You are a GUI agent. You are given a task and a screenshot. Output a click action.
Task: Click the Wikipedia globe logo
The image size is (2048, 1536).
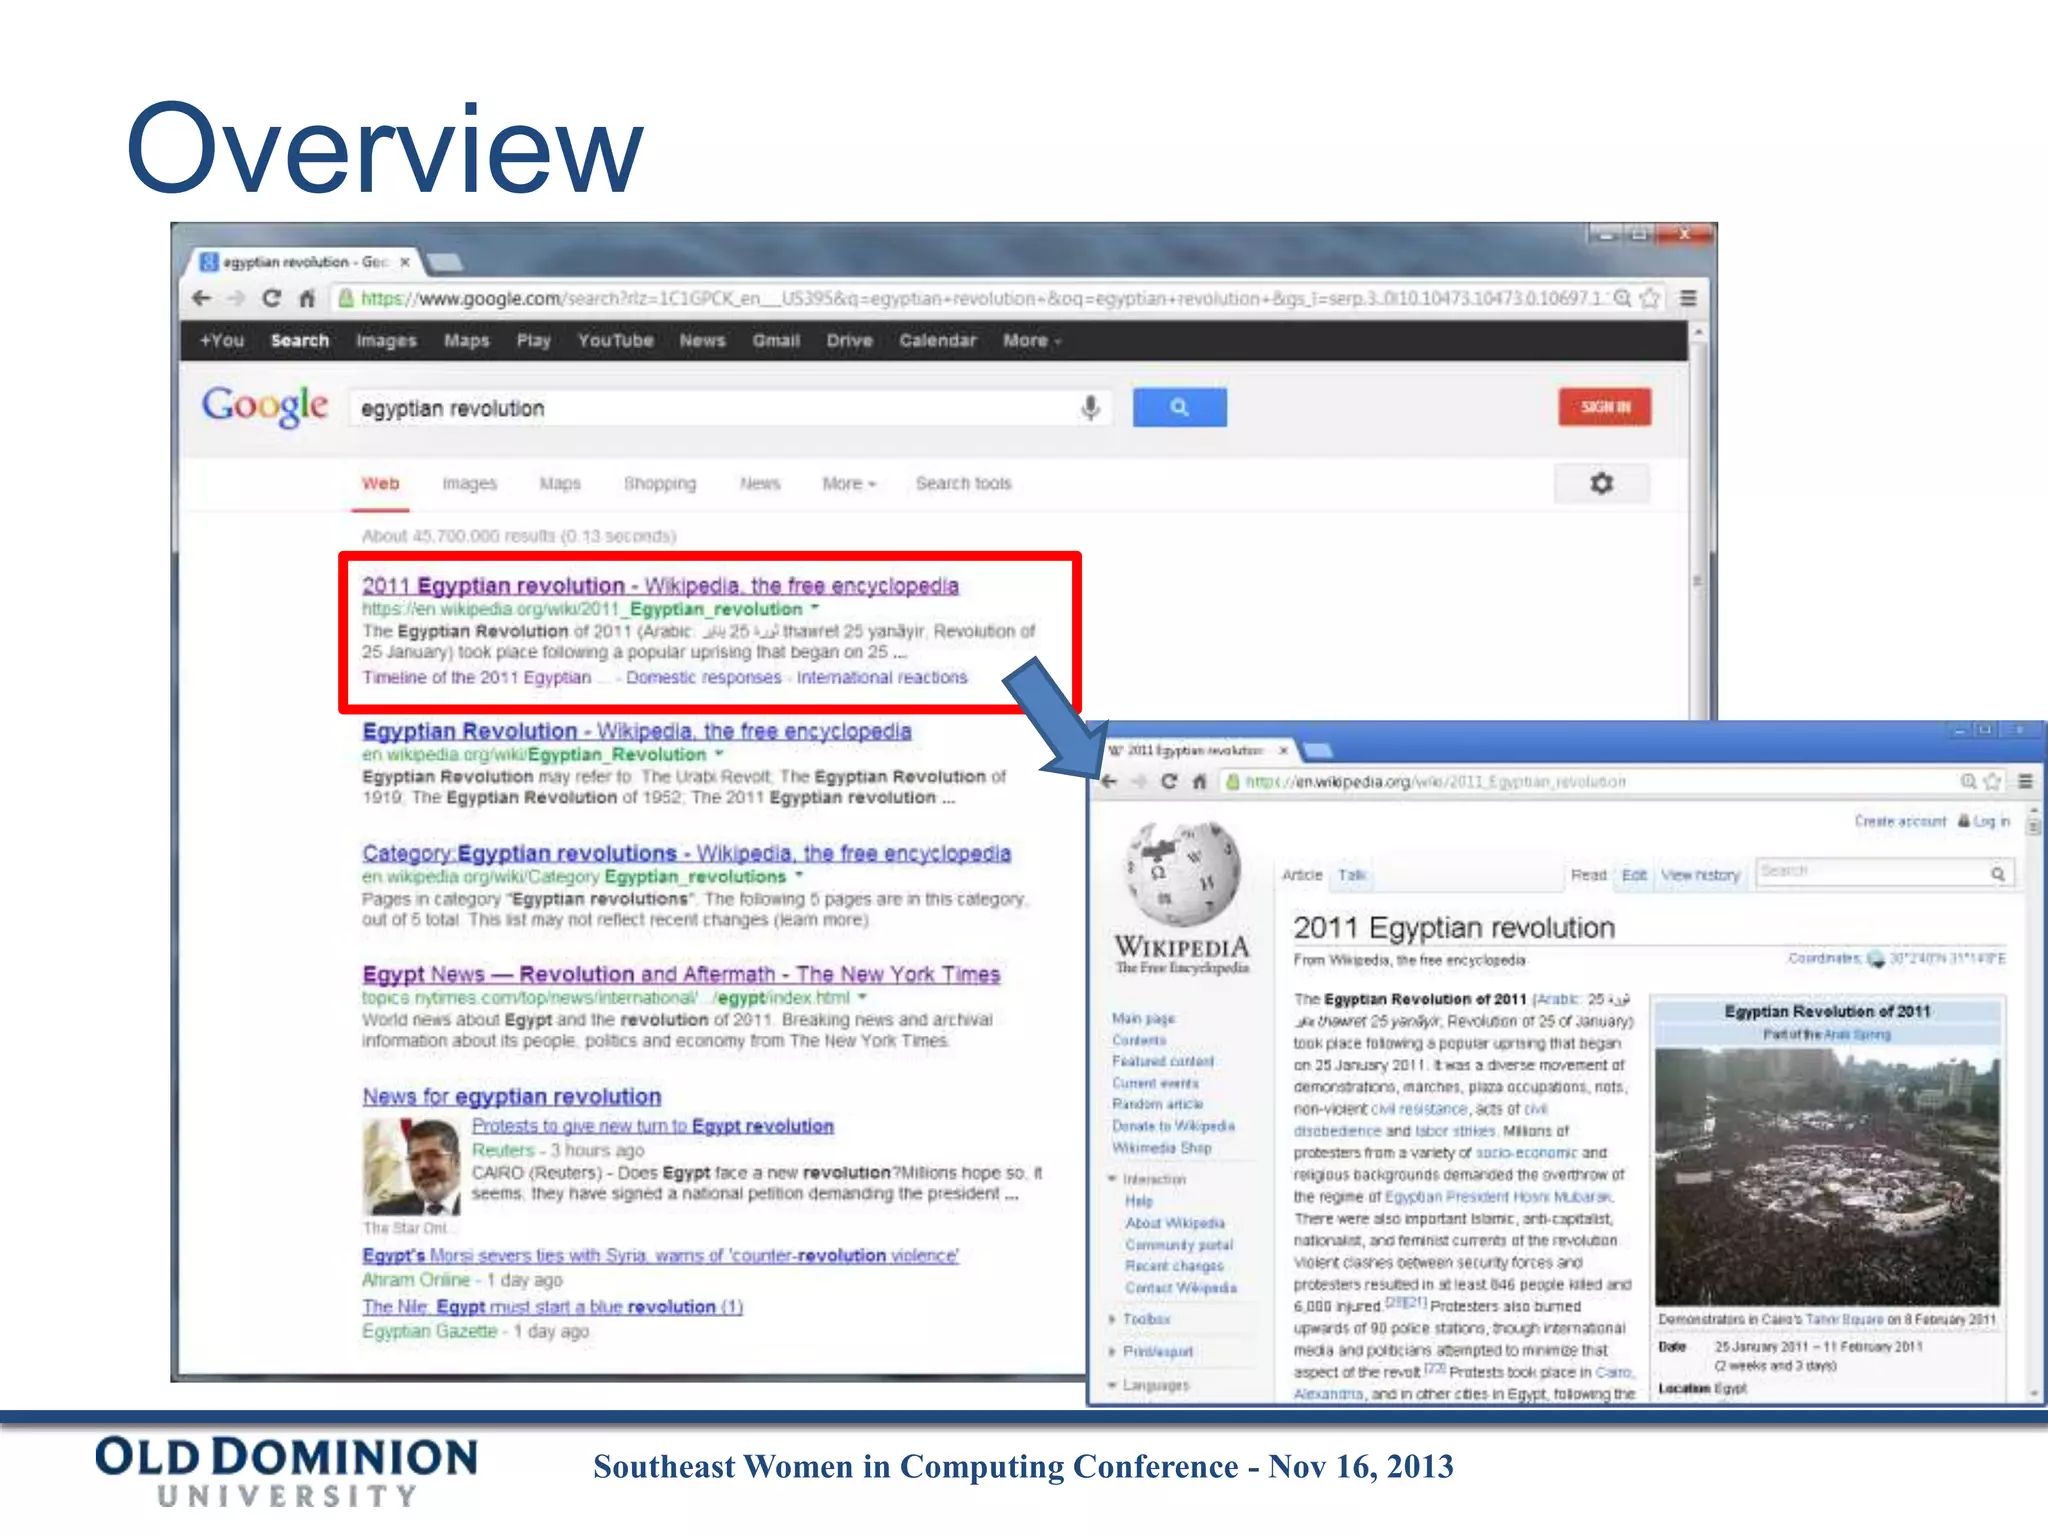tap(1183, 873)
